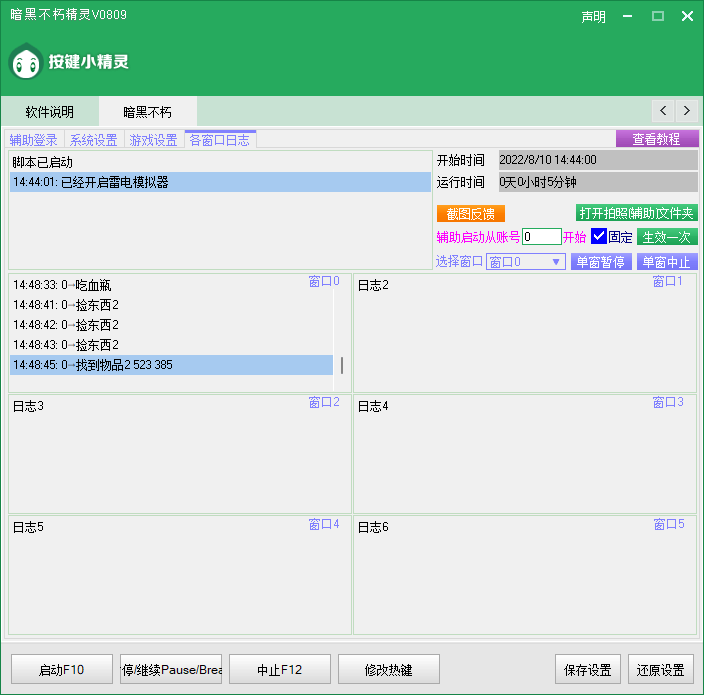Image resolution: width=704 pixels, height=695 pixels.
Task: Click the 中止F12 button
Action: tap(279, 669)
